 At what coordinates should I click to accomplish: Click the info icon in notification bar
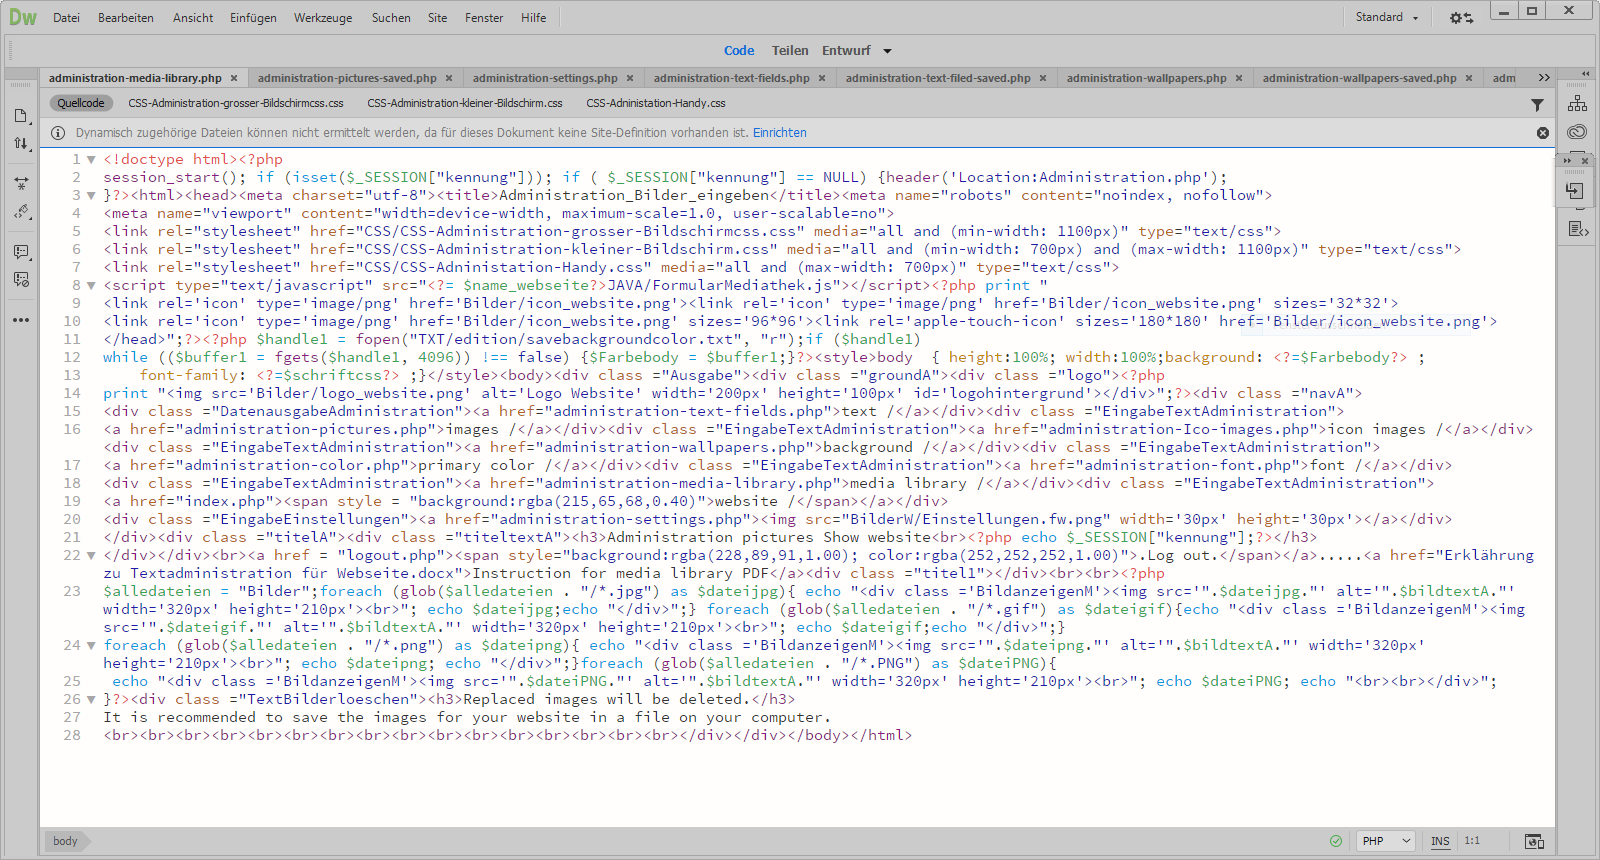point(58,133)
